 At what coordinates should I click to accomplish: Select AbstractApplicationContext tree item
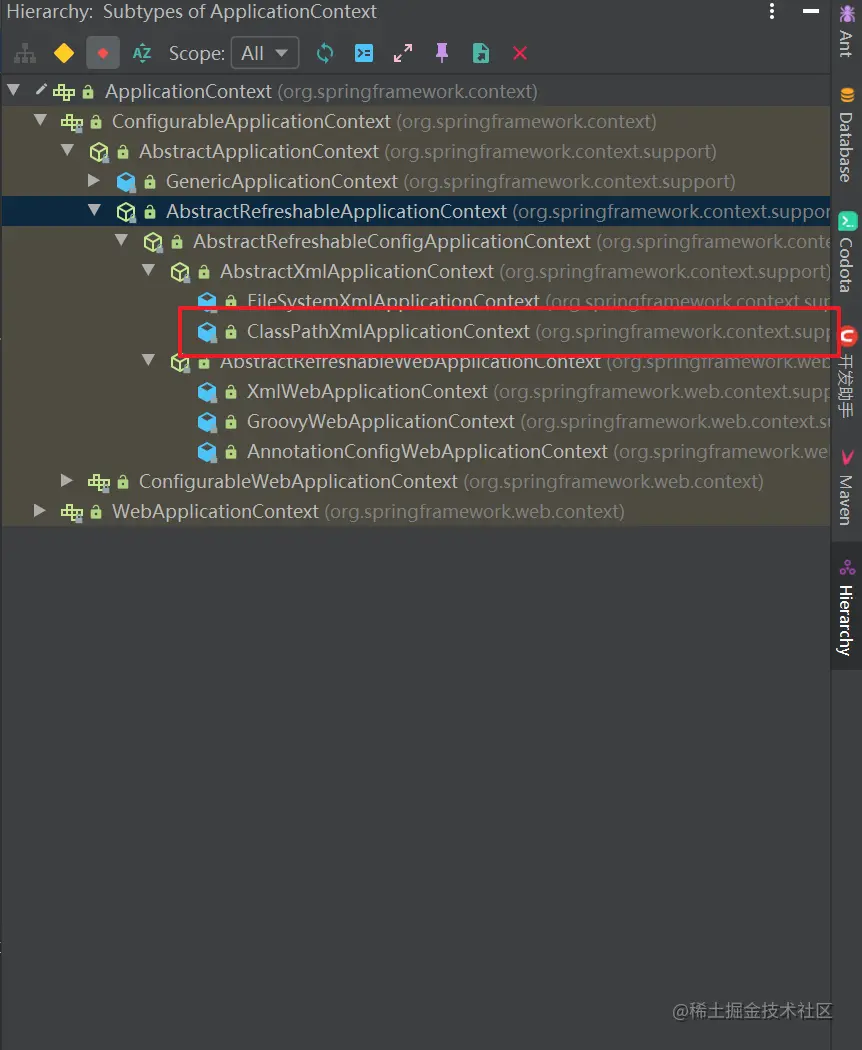pos(415,151)
